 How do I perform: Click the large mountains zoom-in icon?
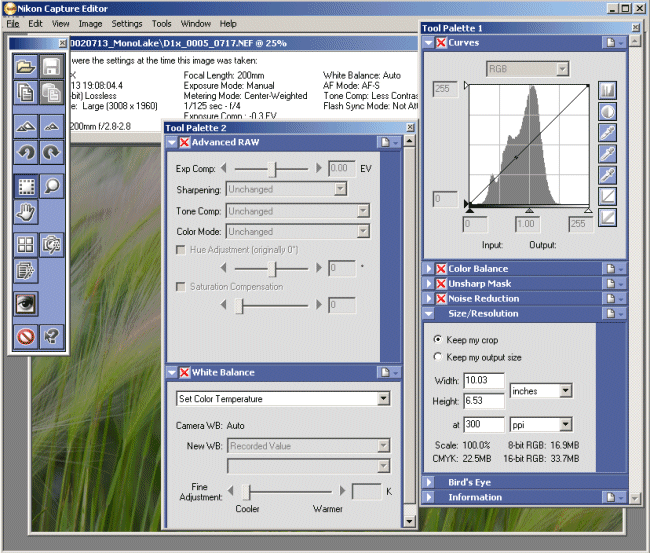click(25, 126)
